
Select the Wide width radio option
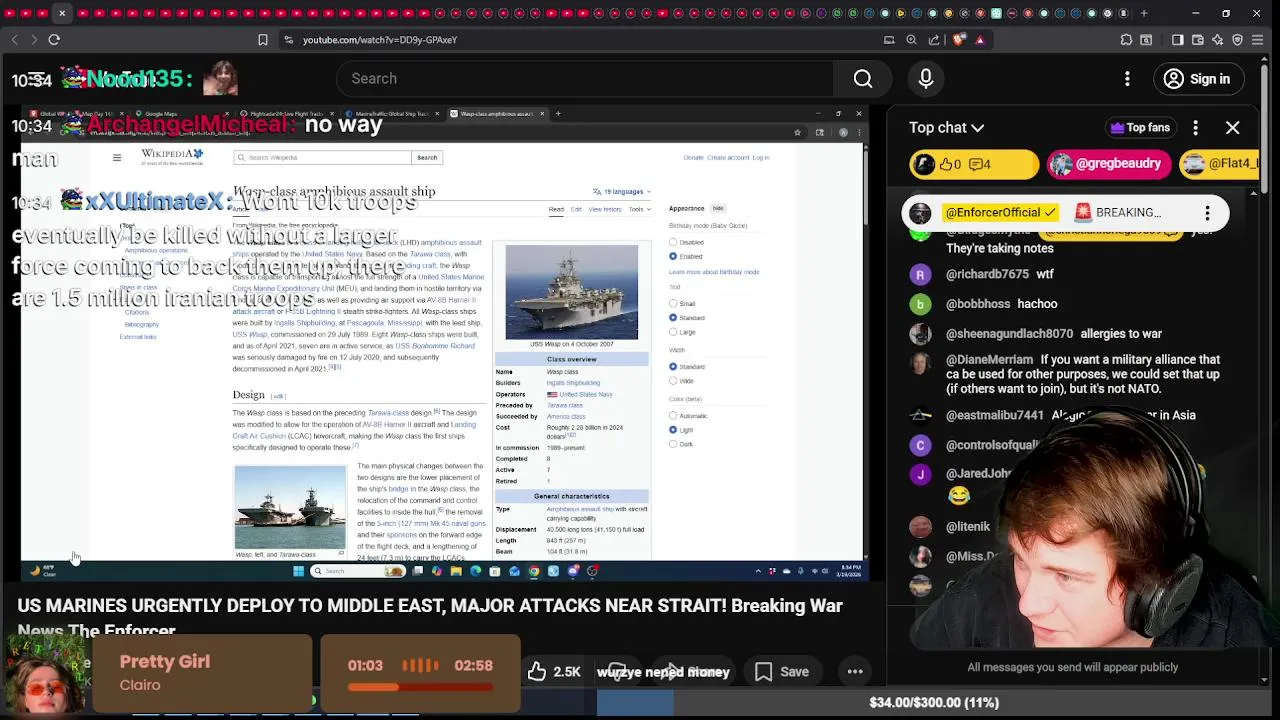click(673, 380)
